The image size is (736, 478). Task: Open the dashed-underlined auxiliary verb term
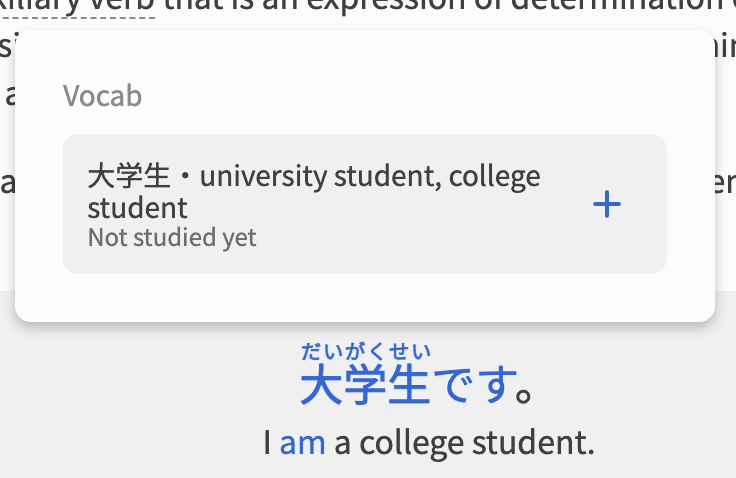[x=77, y=7]
